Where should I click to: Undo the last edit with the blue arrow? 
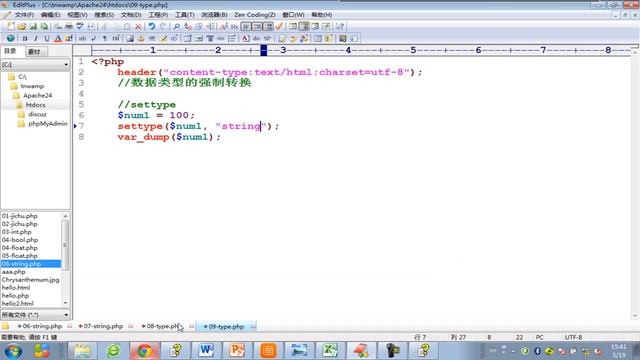tap(152, 27)
